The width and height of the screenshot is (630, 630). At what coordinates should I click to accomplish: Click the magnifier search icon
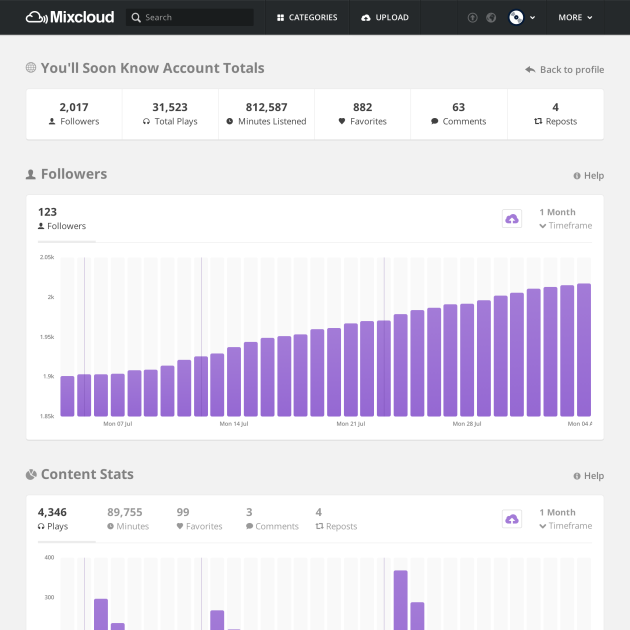pos(136,18)
